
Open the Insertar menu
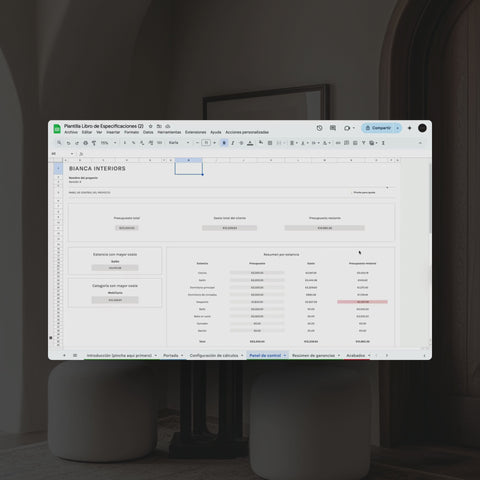[113, 132]
